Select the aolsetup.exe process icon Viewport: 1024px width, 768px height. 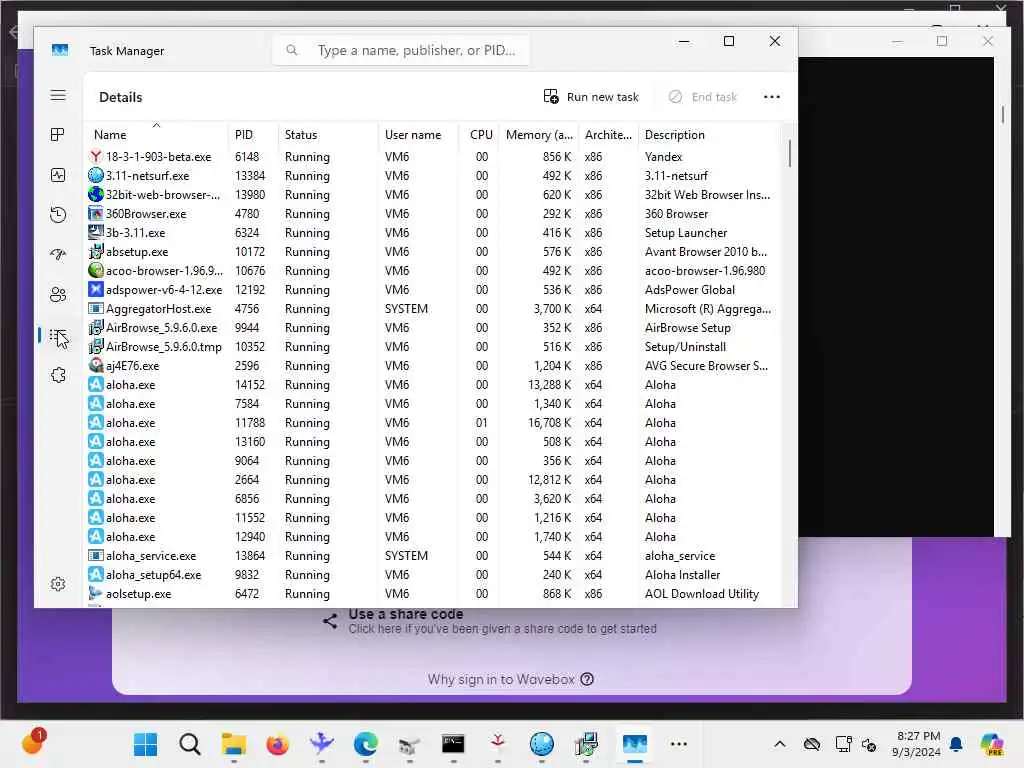tap(95, 594)
